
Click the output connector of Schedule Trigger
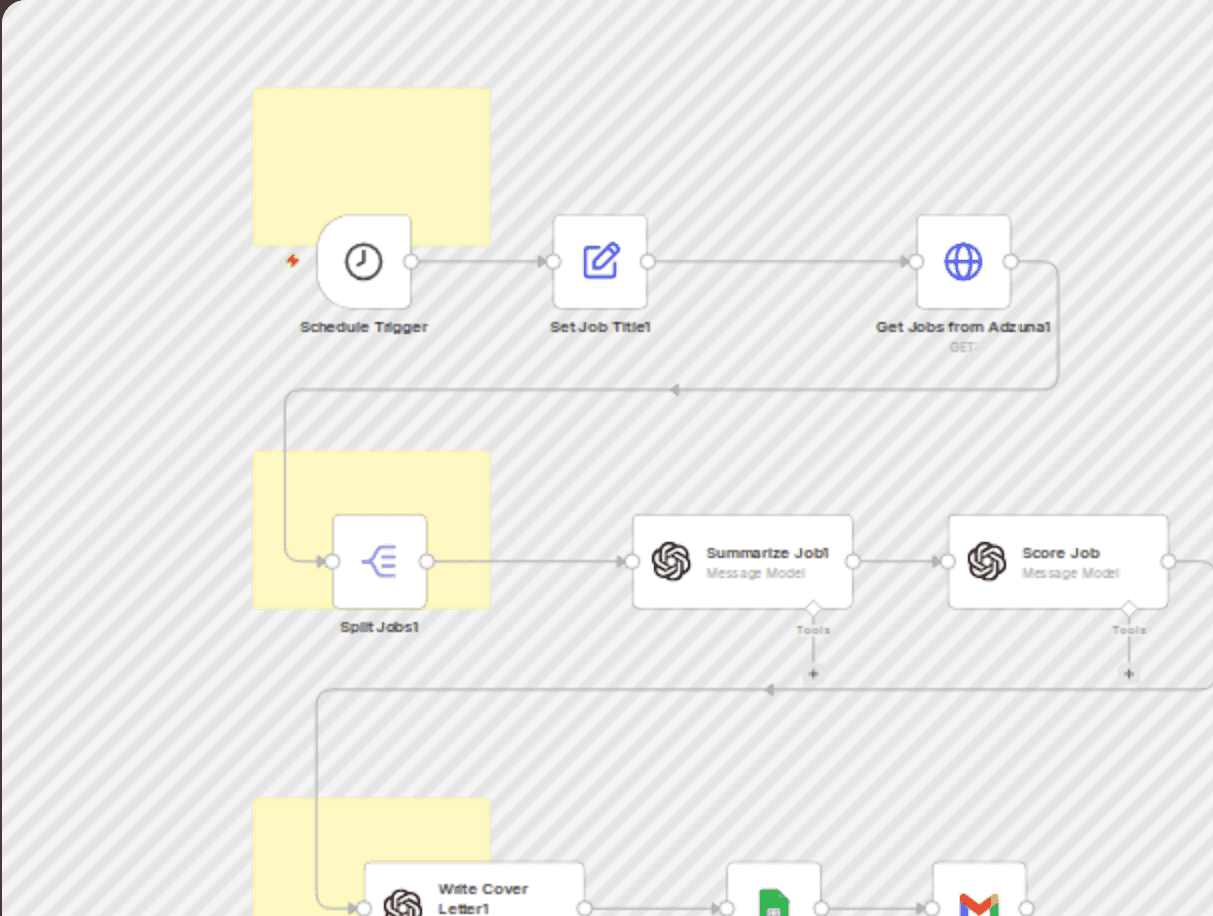(x=410, y=262)
